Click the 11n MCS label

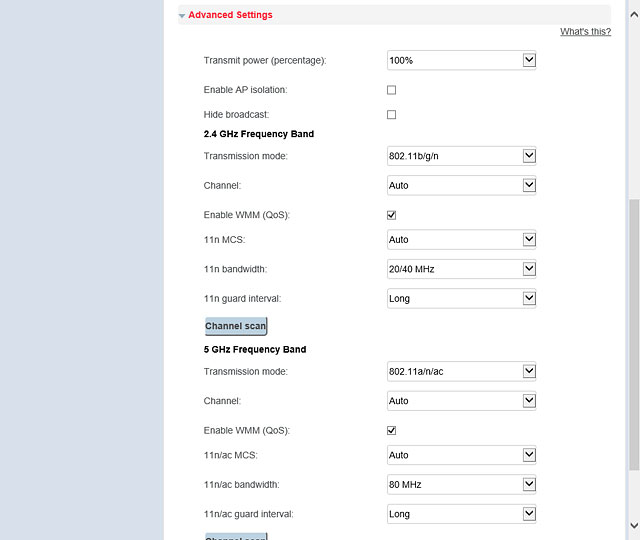click(224, 240)
